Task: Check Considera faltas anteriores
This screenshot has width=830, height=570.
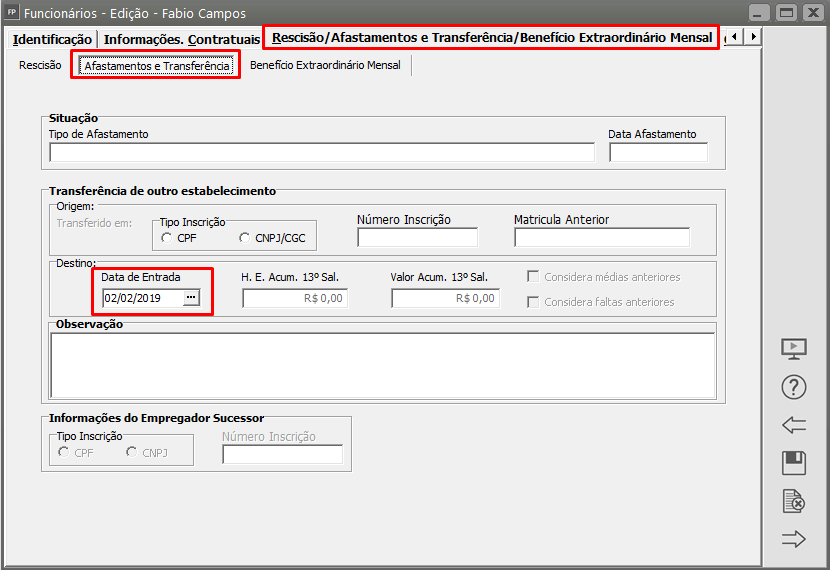Action: click(x=534, y=302)
